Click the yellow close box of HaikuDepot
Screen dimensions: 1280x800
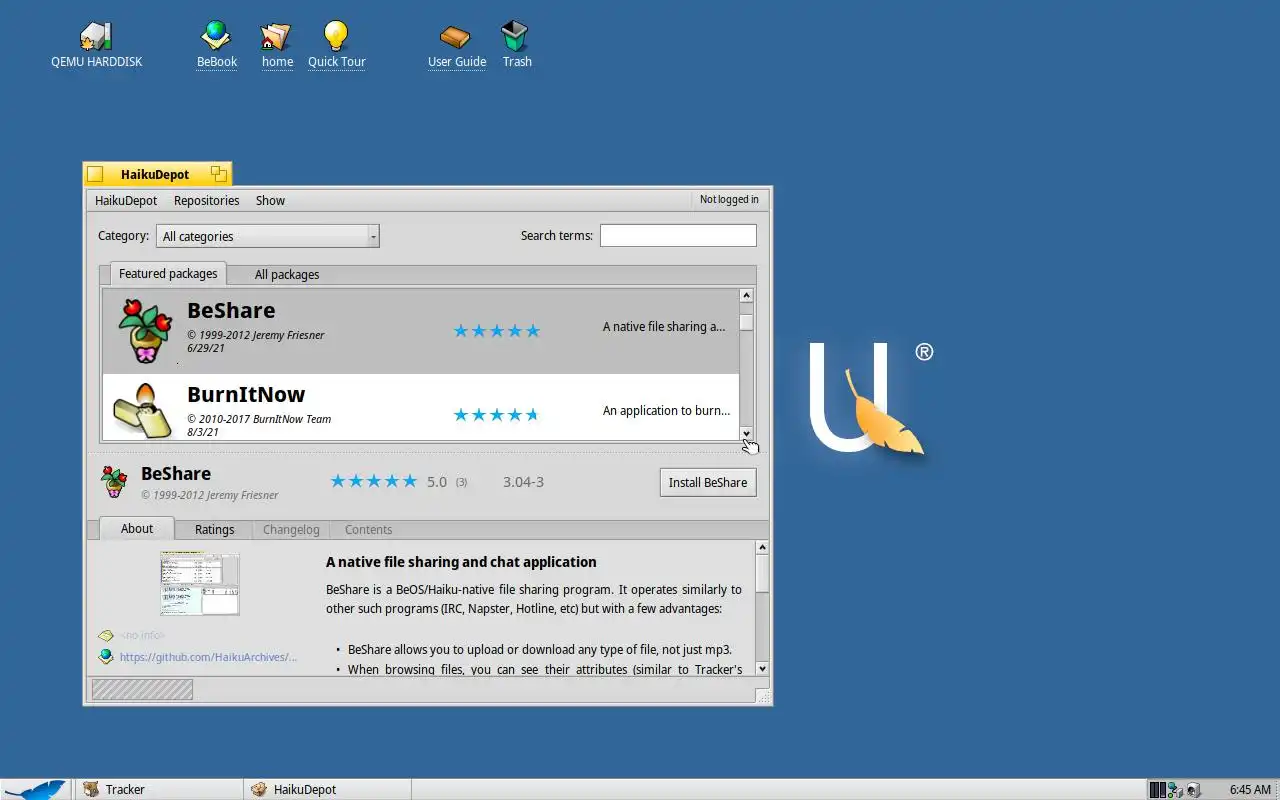(95, 174)
